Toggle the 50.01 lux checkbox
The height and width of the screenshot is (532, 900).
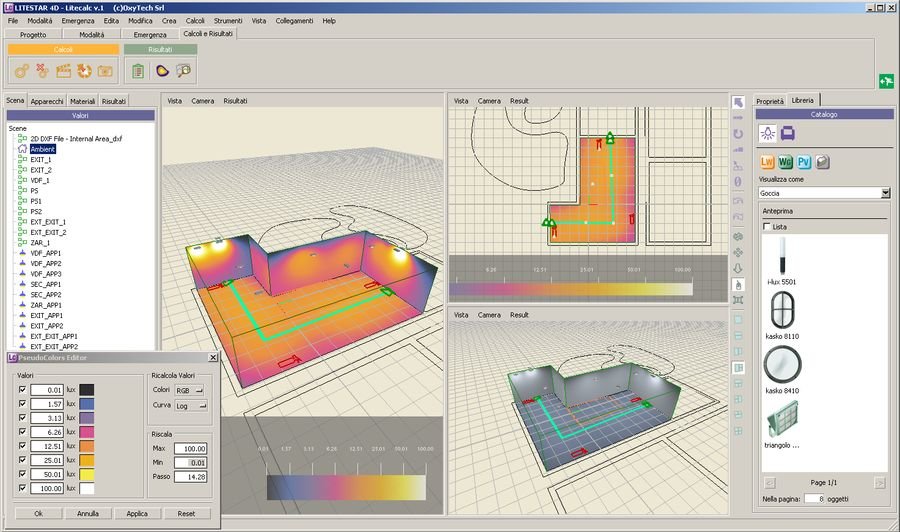point(22,474)
